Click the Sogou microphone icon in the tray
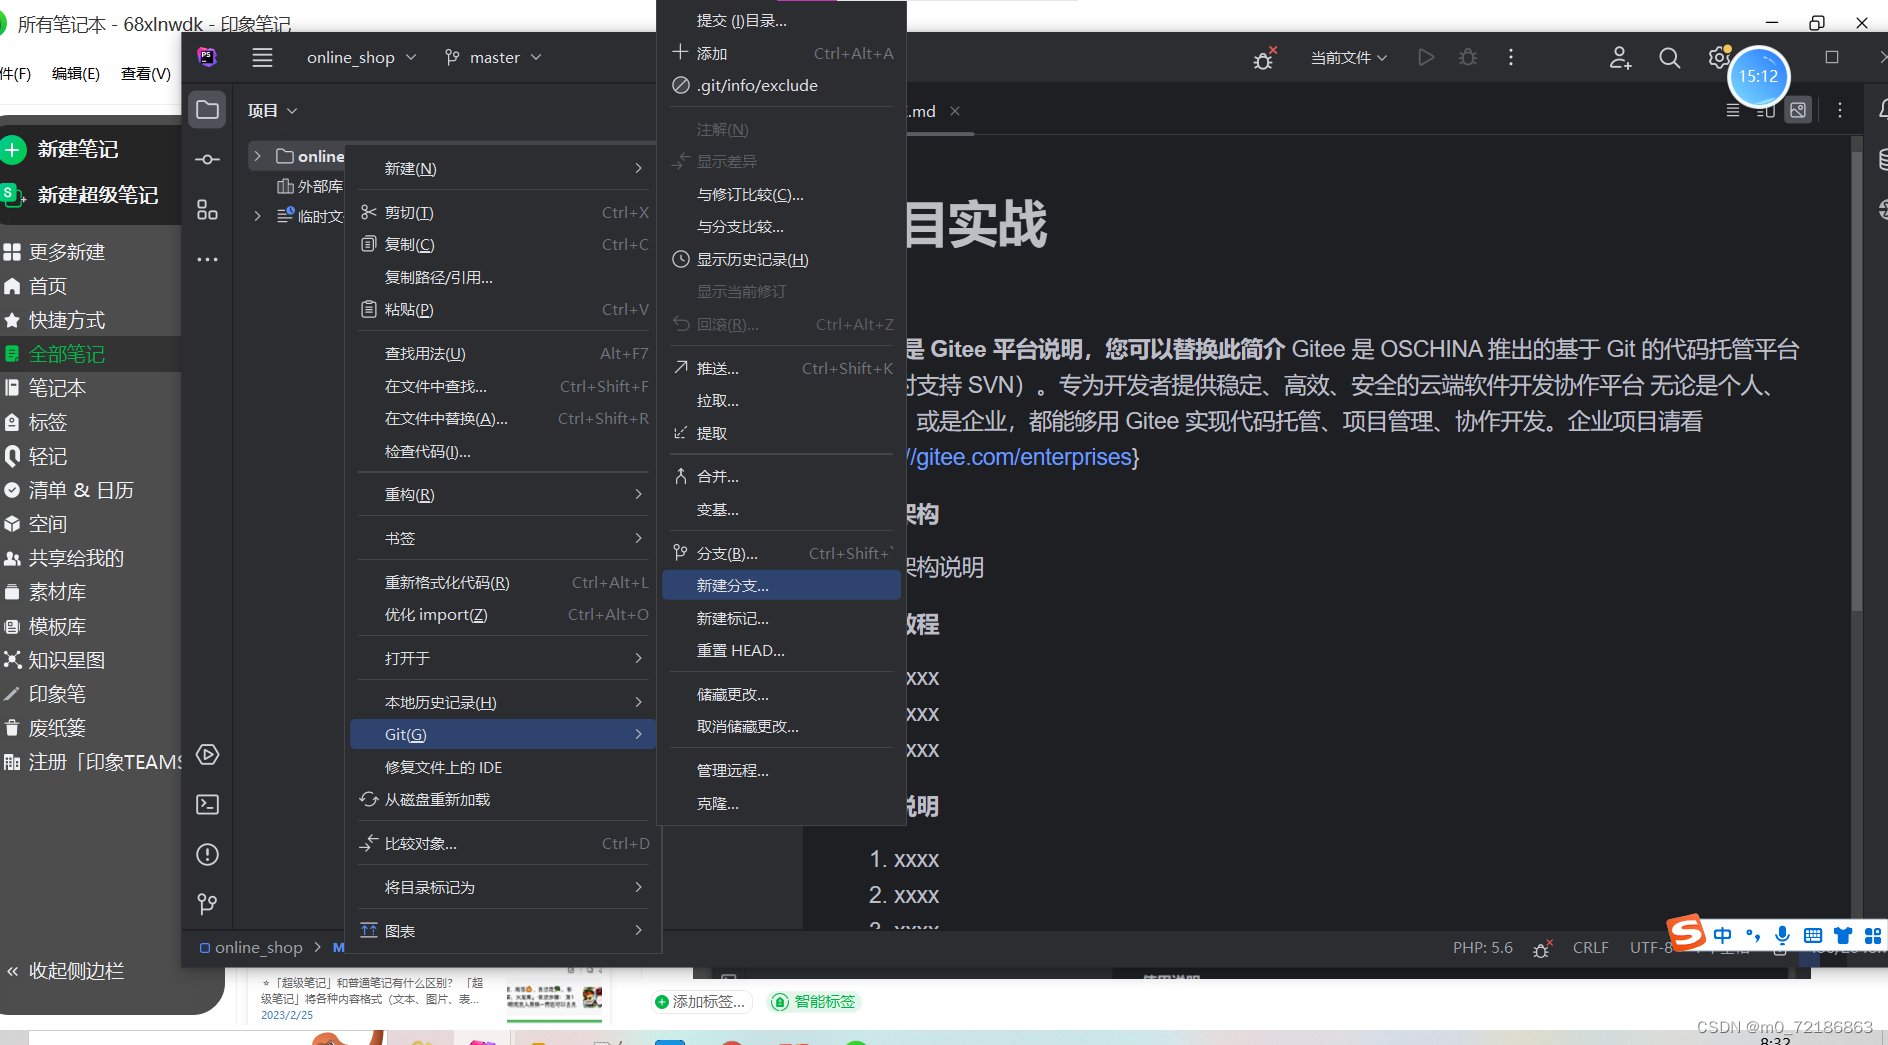Viewport: 1888px width, 1045px height. tap(1781, 936)
